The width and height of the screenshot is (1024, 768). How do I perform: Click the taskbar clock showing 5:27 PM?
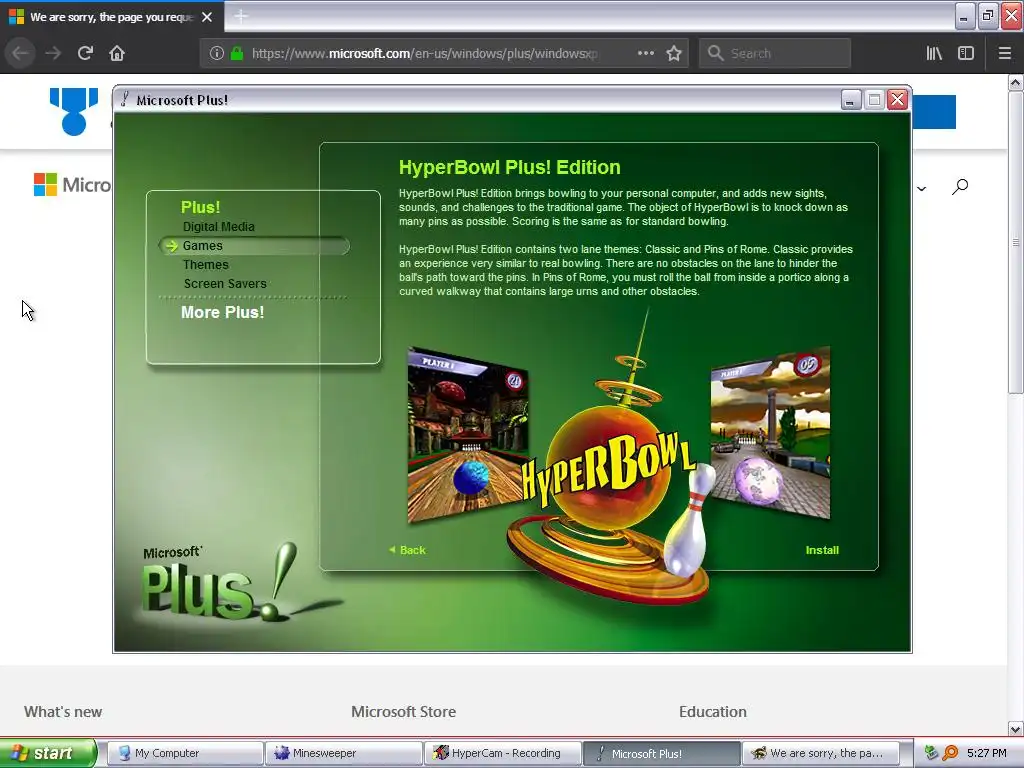click(x=987, y=753)
